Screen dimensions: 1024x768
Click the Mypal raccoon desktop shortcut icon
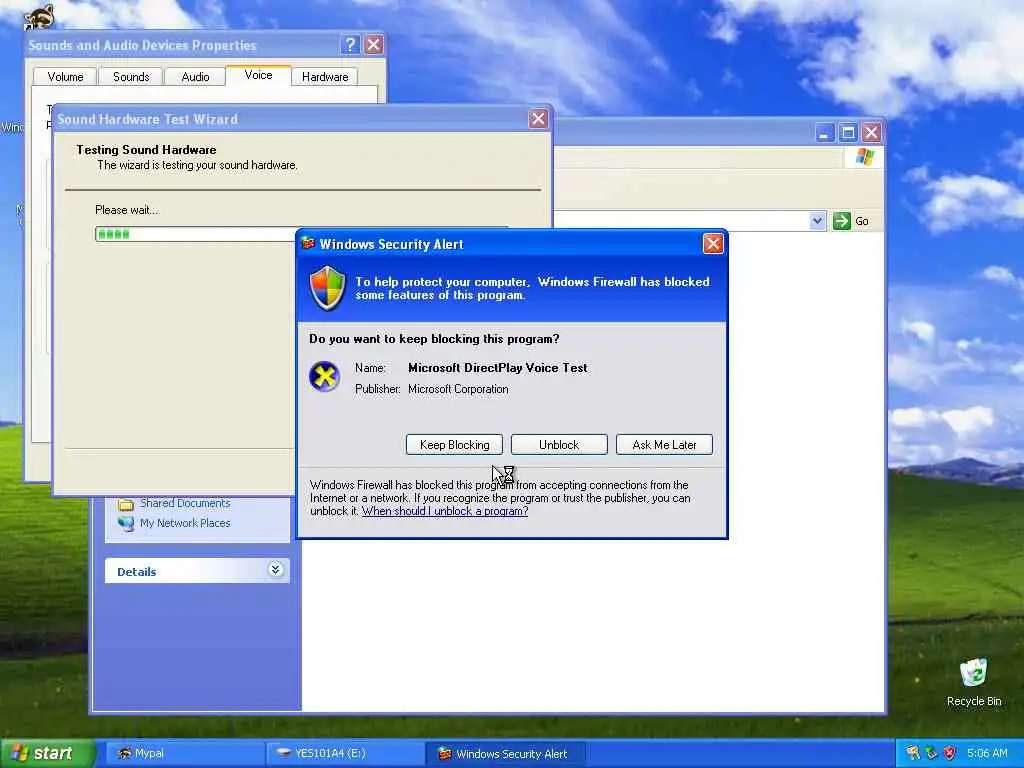pos(39,16)
